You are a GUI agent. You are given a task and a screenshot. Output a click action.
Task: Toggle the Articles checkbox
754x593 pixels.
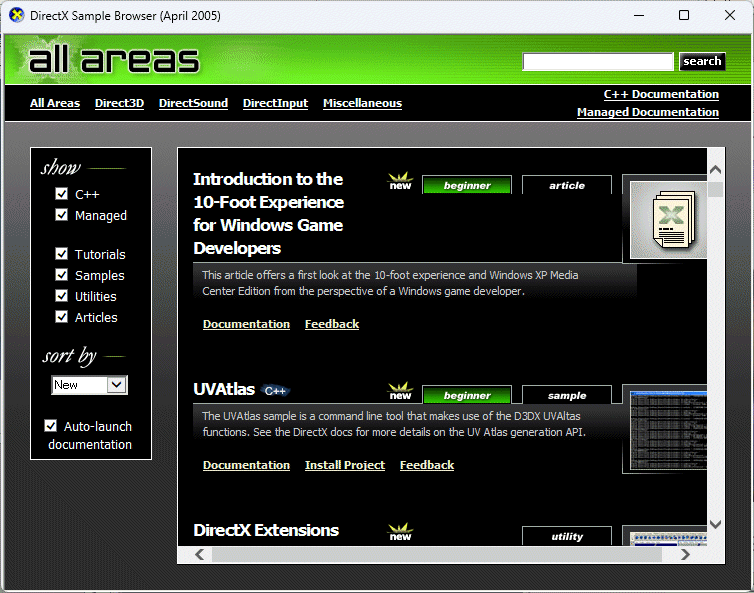point(62,317)
